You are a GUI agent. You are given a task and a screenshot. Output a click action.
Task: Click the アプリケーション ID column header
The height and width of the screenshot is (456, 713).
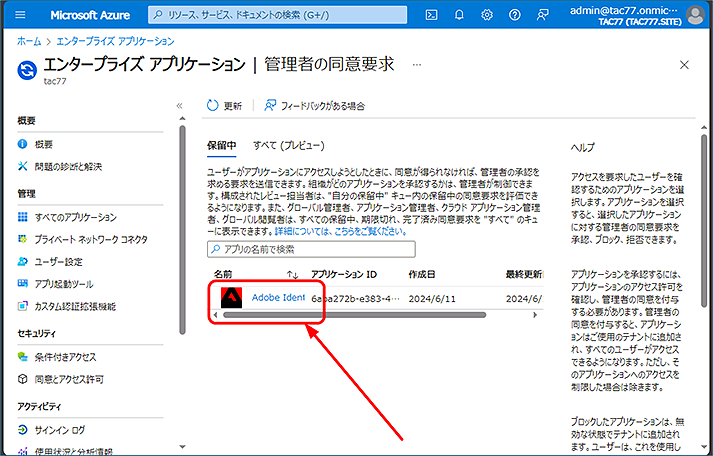pyautogui.click(x=344, y=275)
